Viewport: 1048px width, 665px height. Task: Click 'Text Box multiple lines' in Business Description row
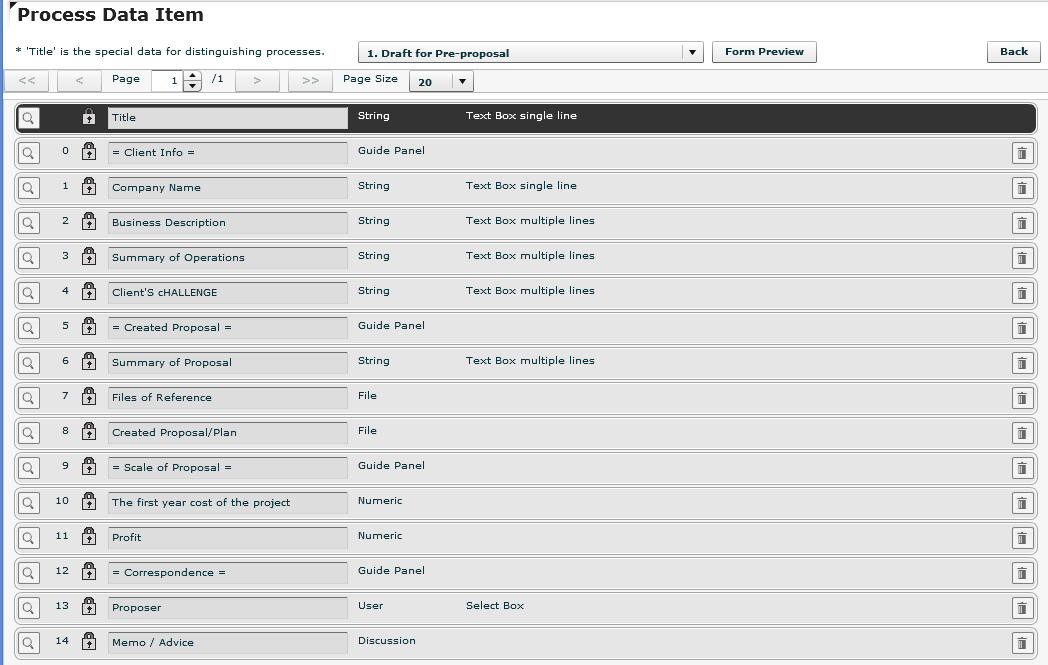tap(530, 221)
